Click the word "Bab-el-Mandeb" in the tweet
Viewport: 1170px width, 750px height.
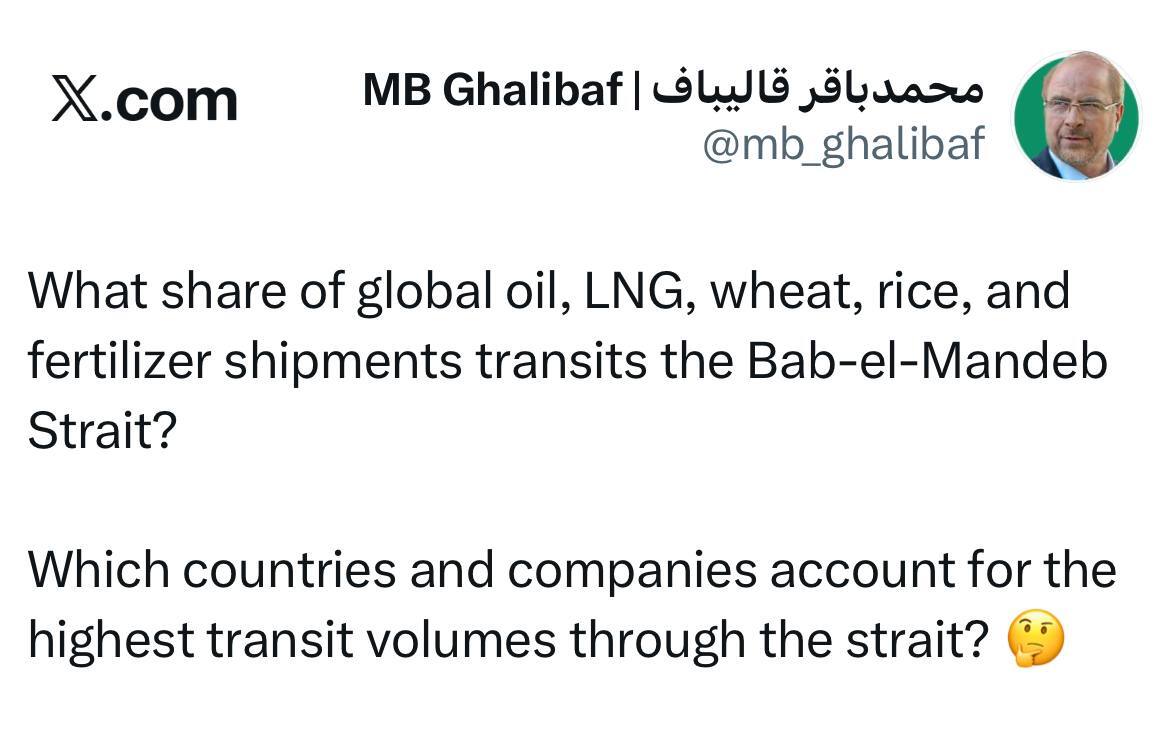point(927,361)
